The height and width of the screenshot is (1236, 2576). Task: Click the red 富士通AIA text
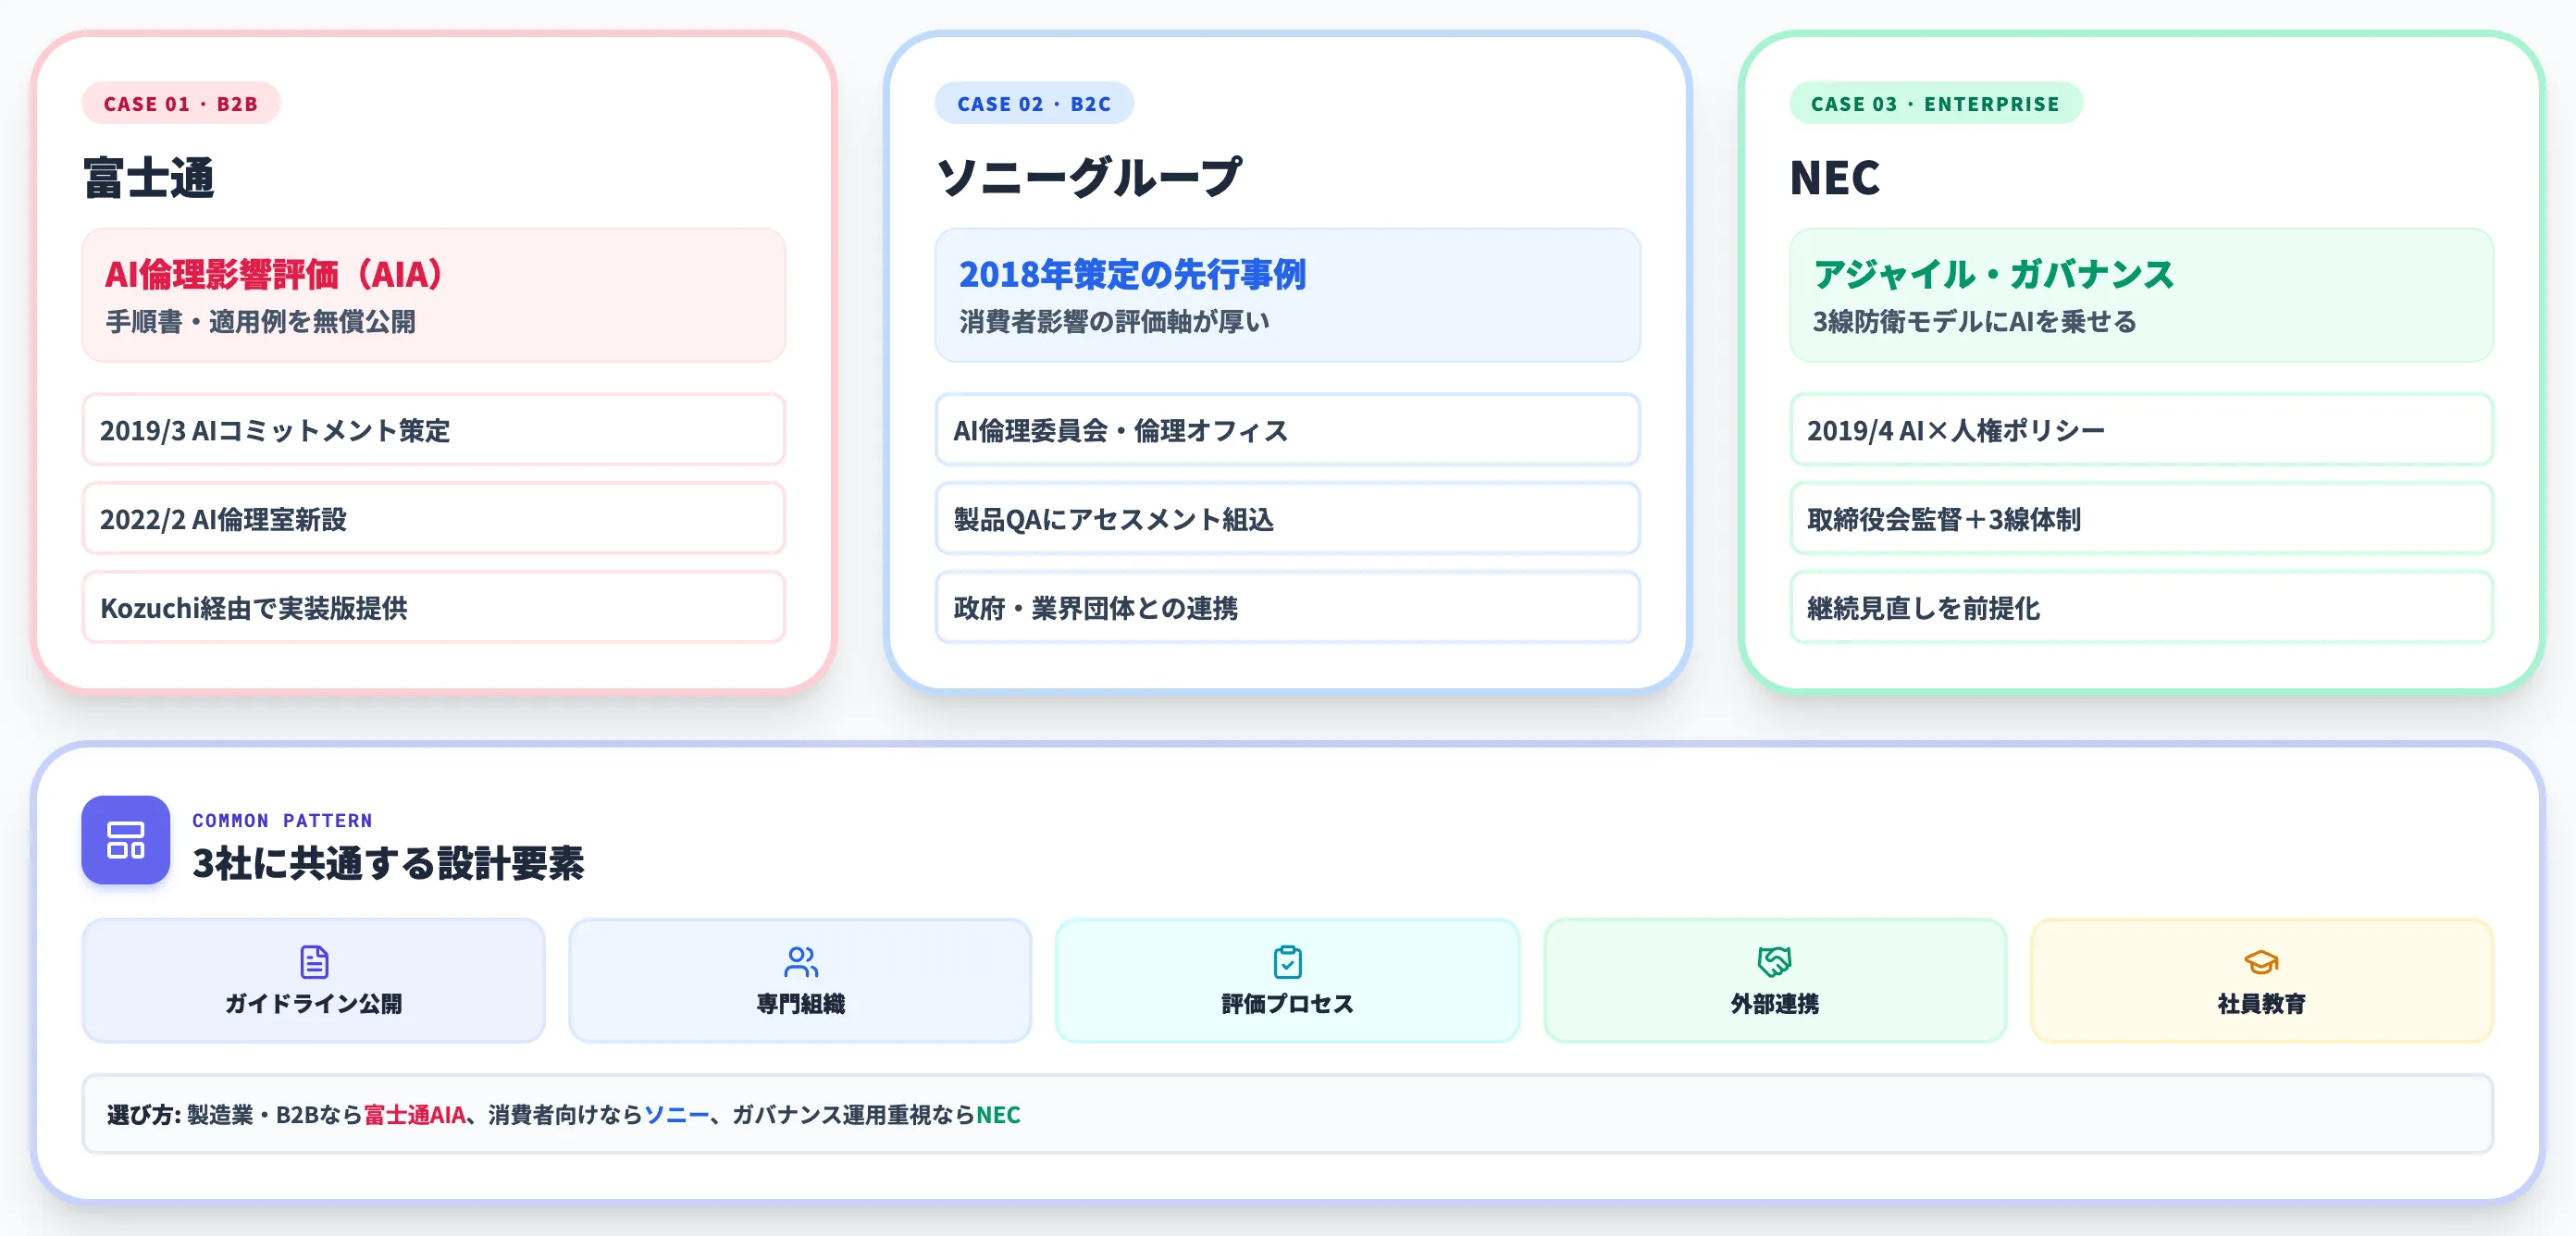pyautogui.click(x=415, y=1114)
